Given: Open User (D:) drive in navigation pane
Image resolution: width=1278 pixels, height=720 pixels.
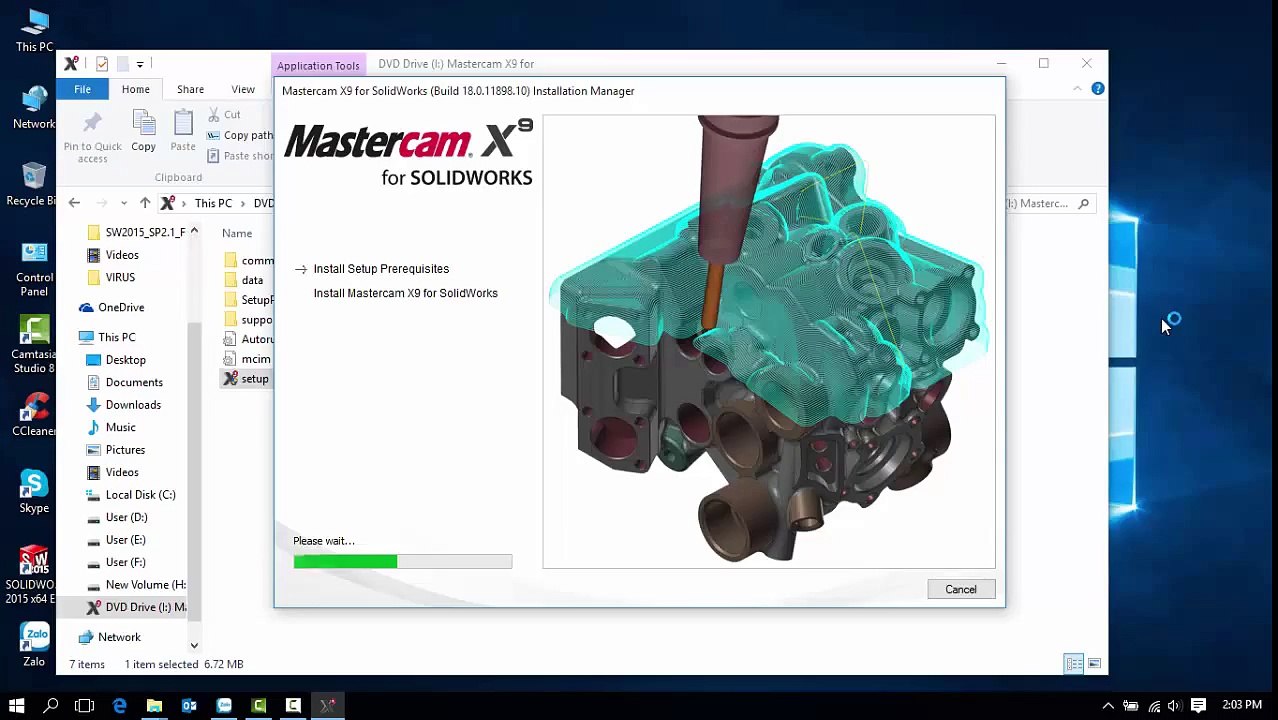Looking at the screenshot, I should [x=117, y=517].
